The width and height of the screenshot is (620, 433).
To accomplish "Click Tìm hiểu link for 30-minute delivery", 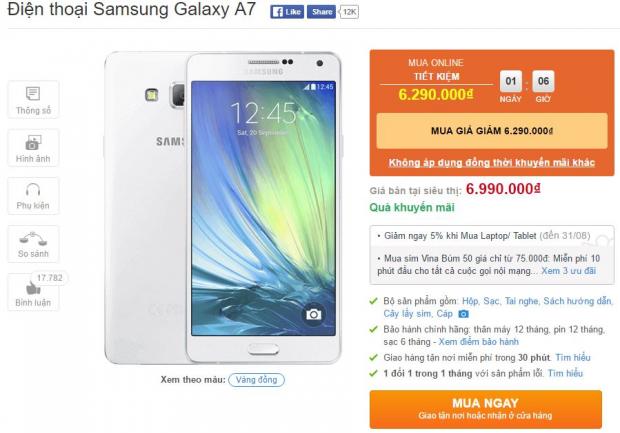I will [x=573, y=357].
